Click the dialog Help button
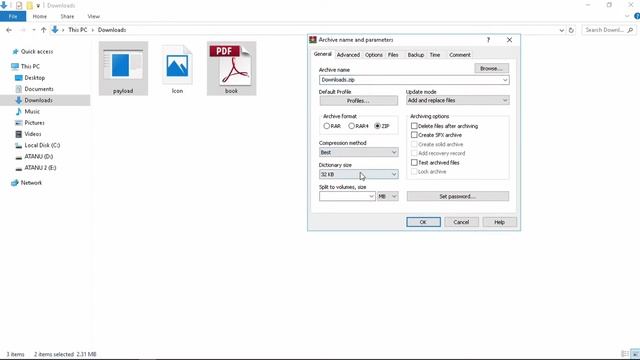Viewport: 640px width, 360px height. (500, 222)
